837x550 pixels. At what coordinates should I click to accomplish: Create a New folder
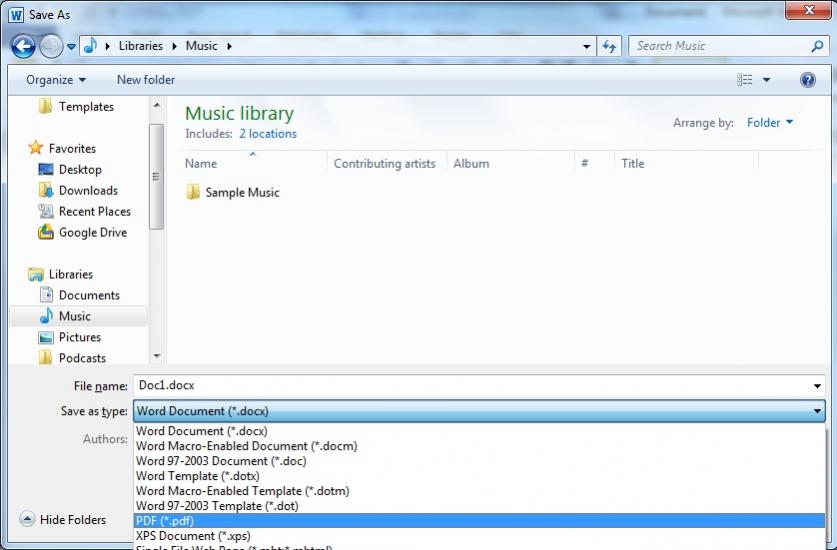[146, 80]
